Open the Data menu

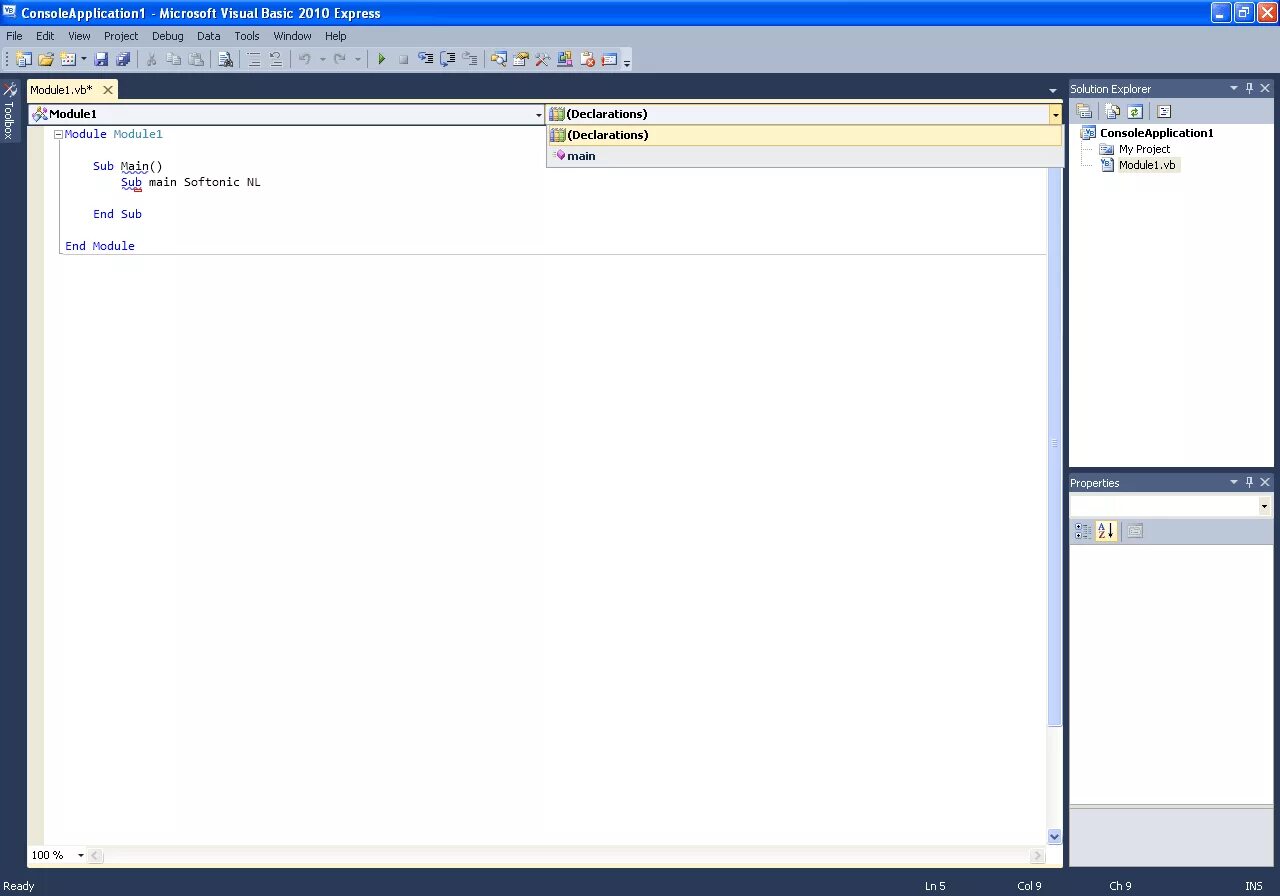coord(208,36)
